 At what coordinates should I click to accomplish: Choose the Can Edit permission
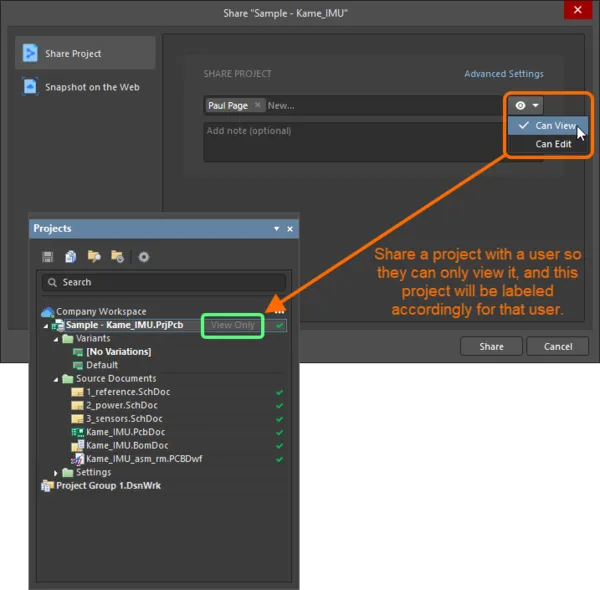click(548, 144)
